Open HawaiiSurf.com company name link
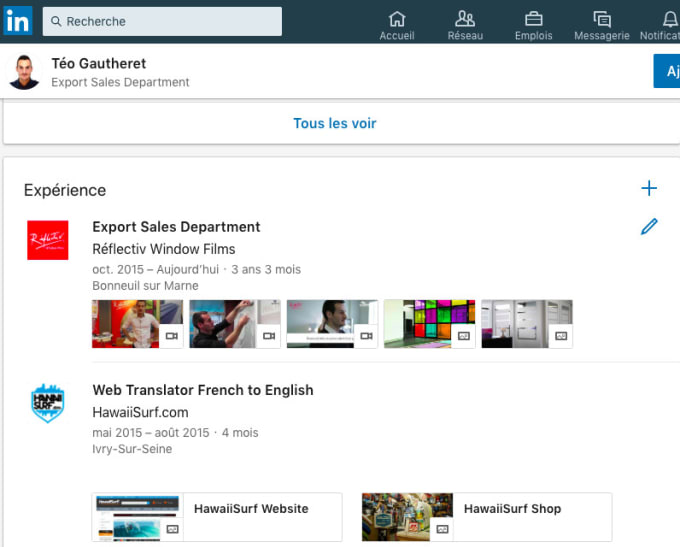680x547 pixels. 141,412
